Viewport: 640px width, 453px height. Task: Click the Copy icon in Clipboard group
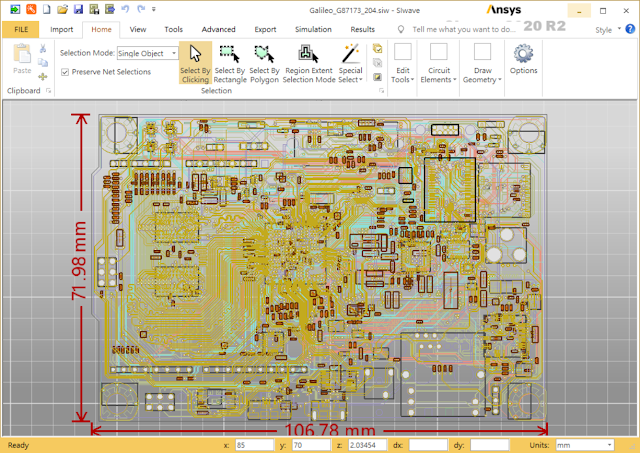43,62
